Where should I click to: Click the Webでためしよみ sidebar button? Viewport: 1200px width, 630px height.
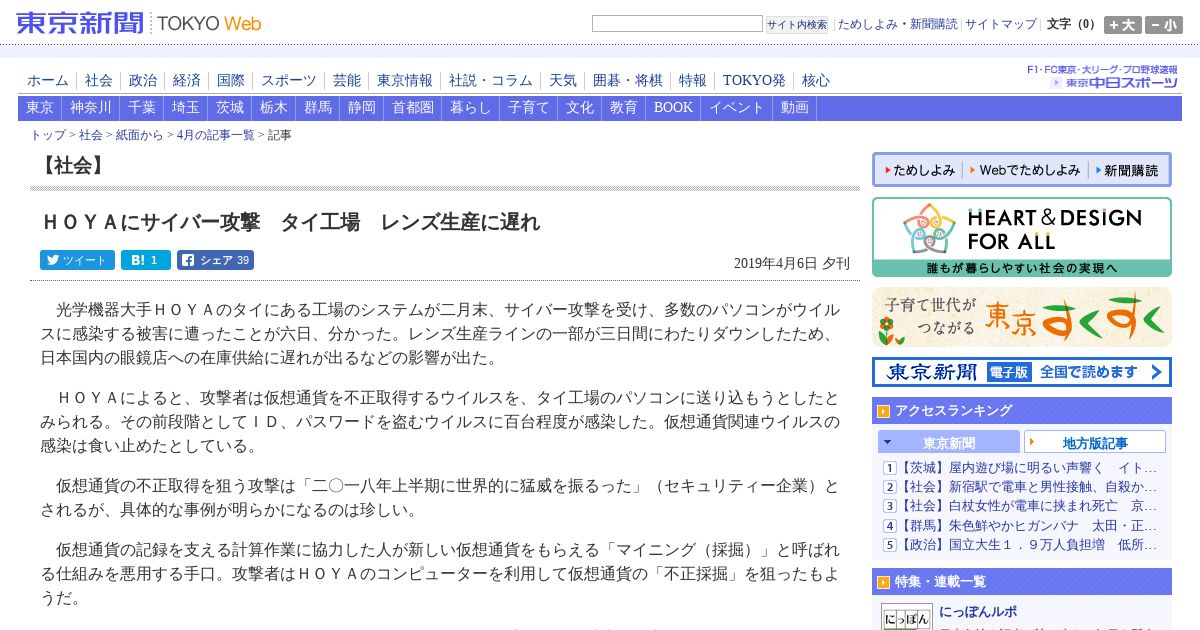tap(1025, 170)
